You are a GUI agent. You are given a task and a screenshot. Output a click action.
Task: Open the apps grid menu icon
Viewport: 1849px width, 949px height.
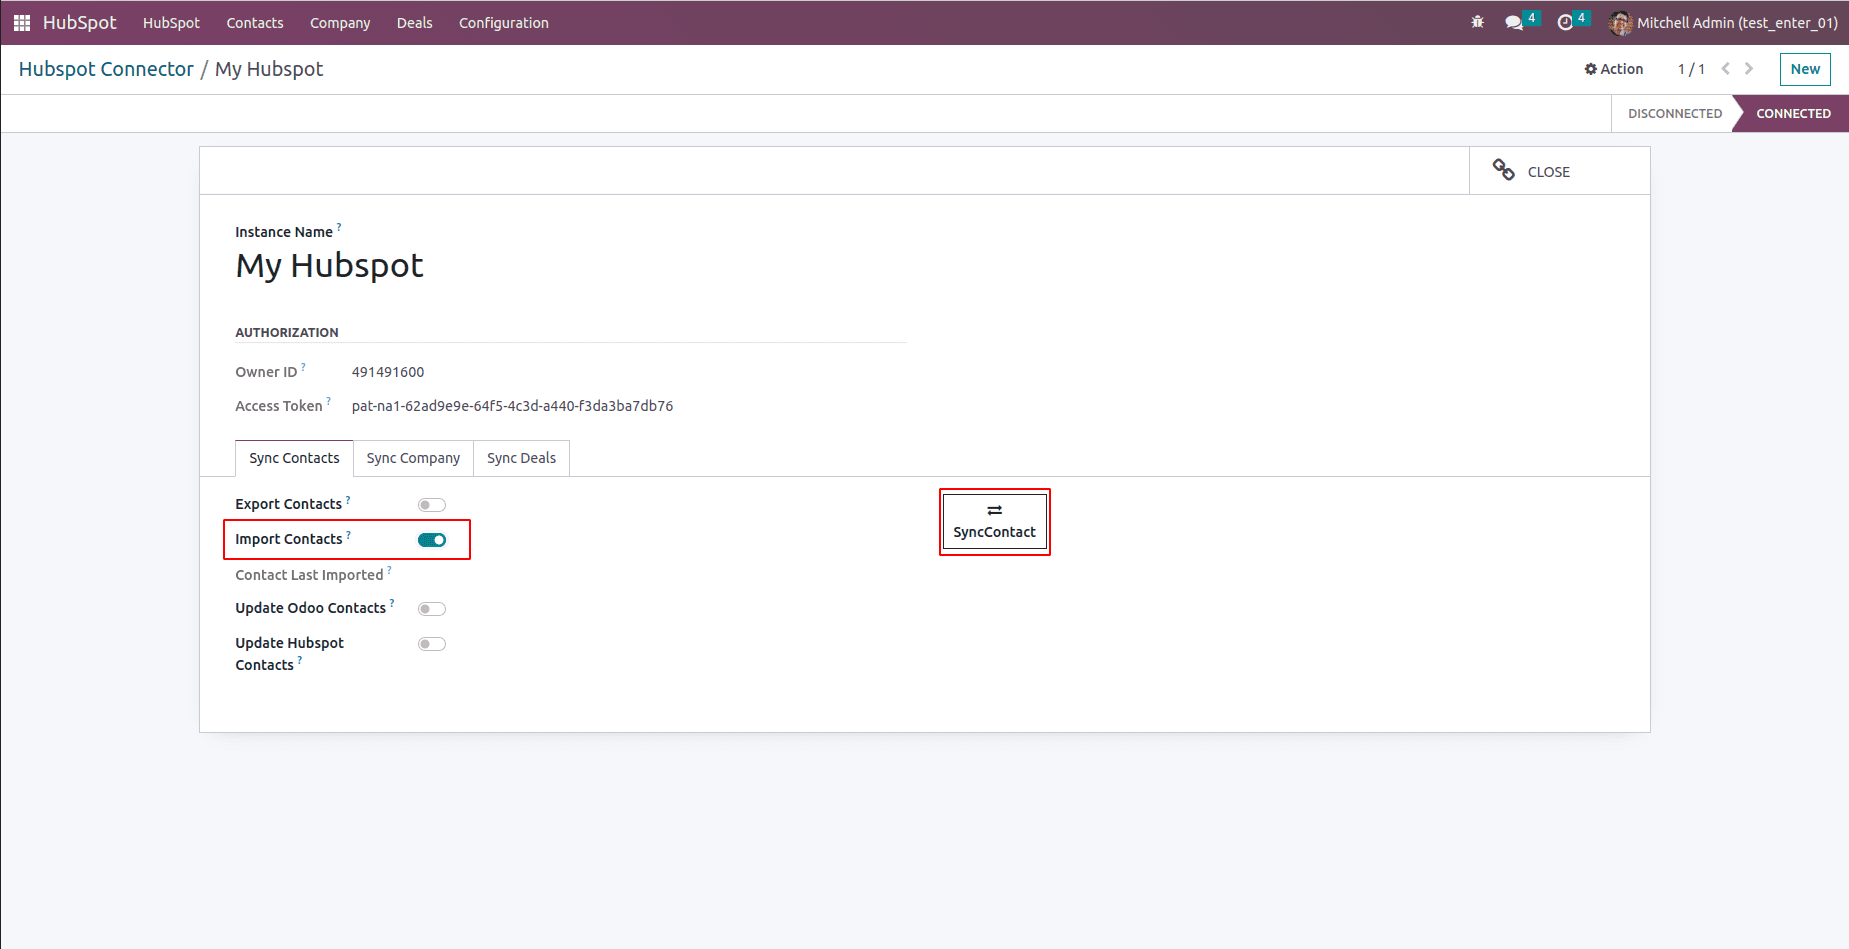[22, 22]
